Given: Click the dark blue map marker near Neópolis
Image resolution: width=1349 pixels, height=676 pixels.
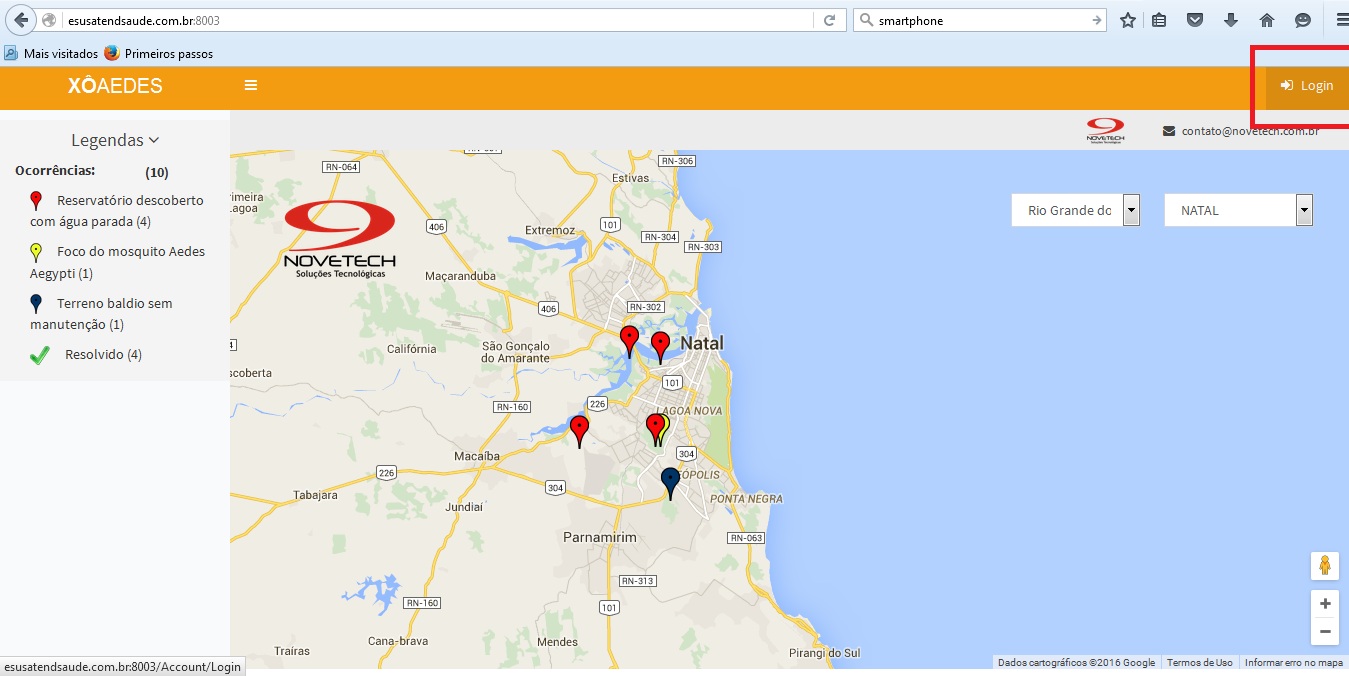Looking at the screenshot, I should [671, 484].
